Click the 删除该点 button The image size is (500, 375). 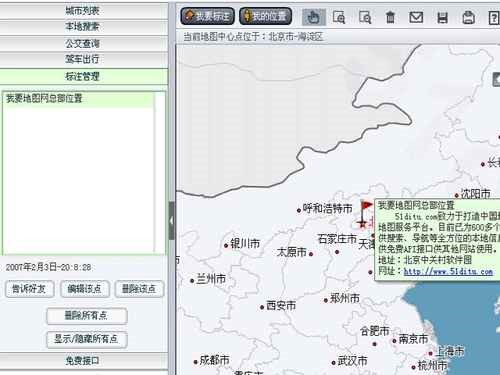pos(139,289)
